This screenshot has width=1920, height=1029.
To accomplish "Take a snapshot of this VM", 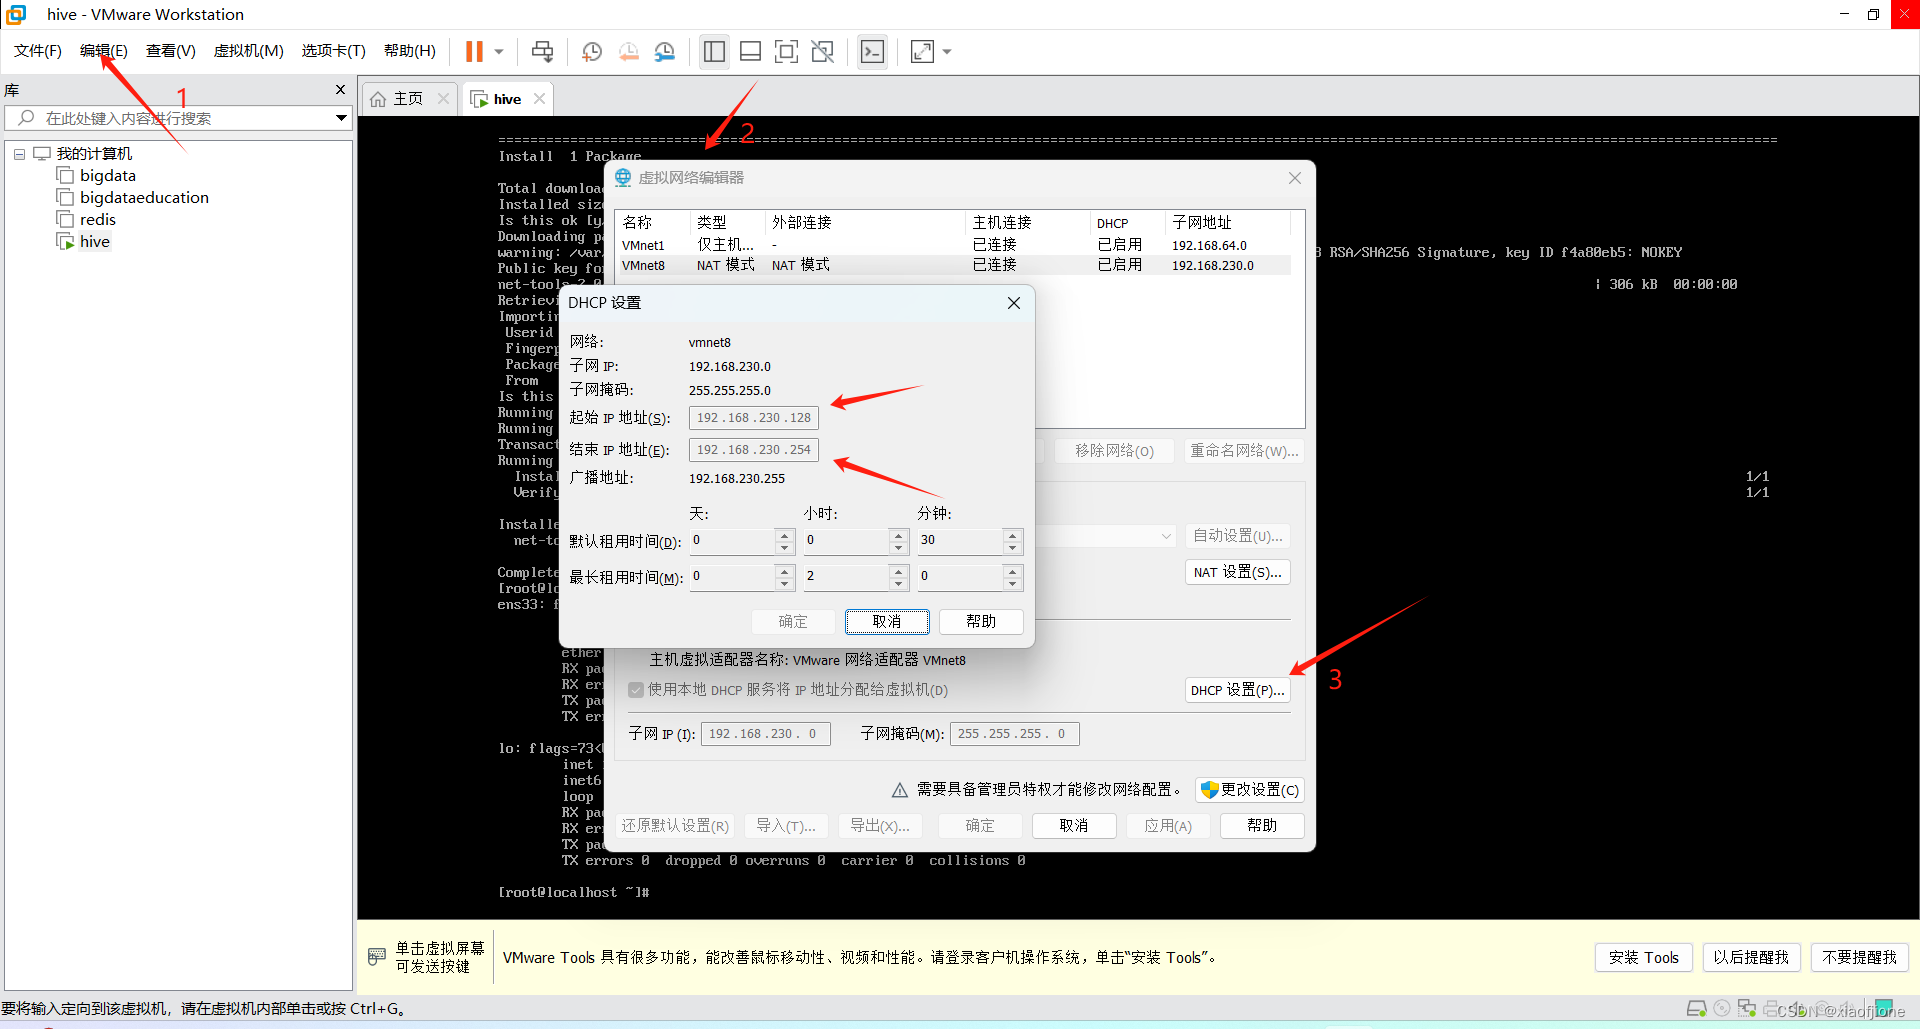I will 592,51.
